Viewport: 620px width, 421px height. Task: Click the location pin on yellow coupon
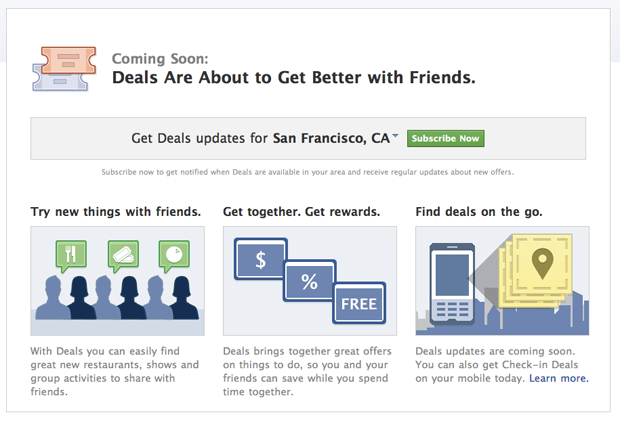pyautogui.click(x=541, y=267)
